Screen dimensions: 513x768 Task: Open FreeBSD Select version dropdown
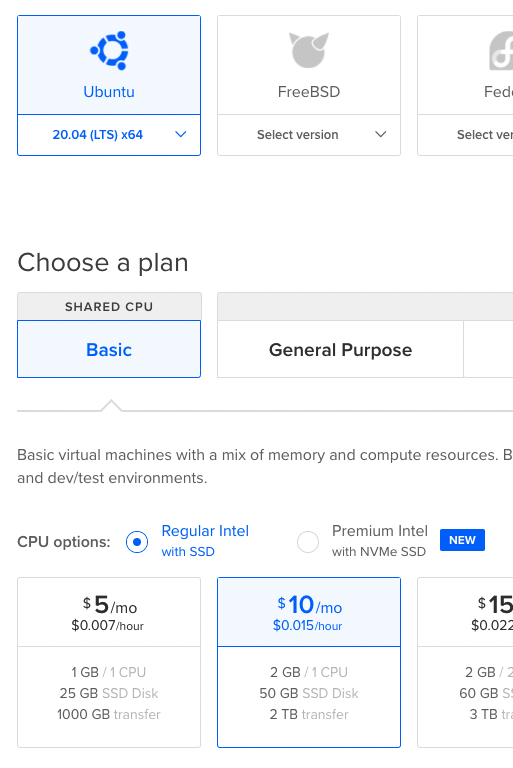(309, 135)
